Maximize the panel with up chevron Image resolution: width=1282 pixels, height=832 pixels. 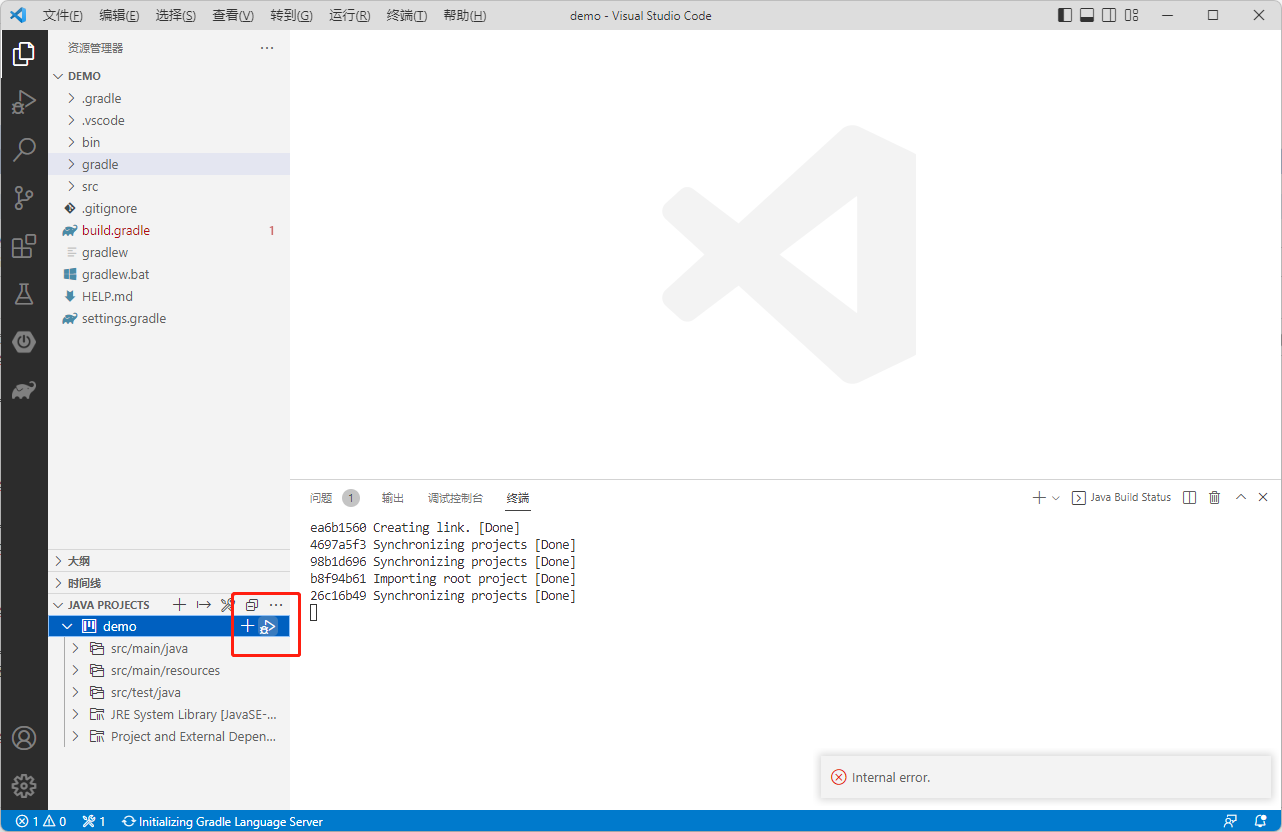pyautogui.click(x=1241, y=497)
